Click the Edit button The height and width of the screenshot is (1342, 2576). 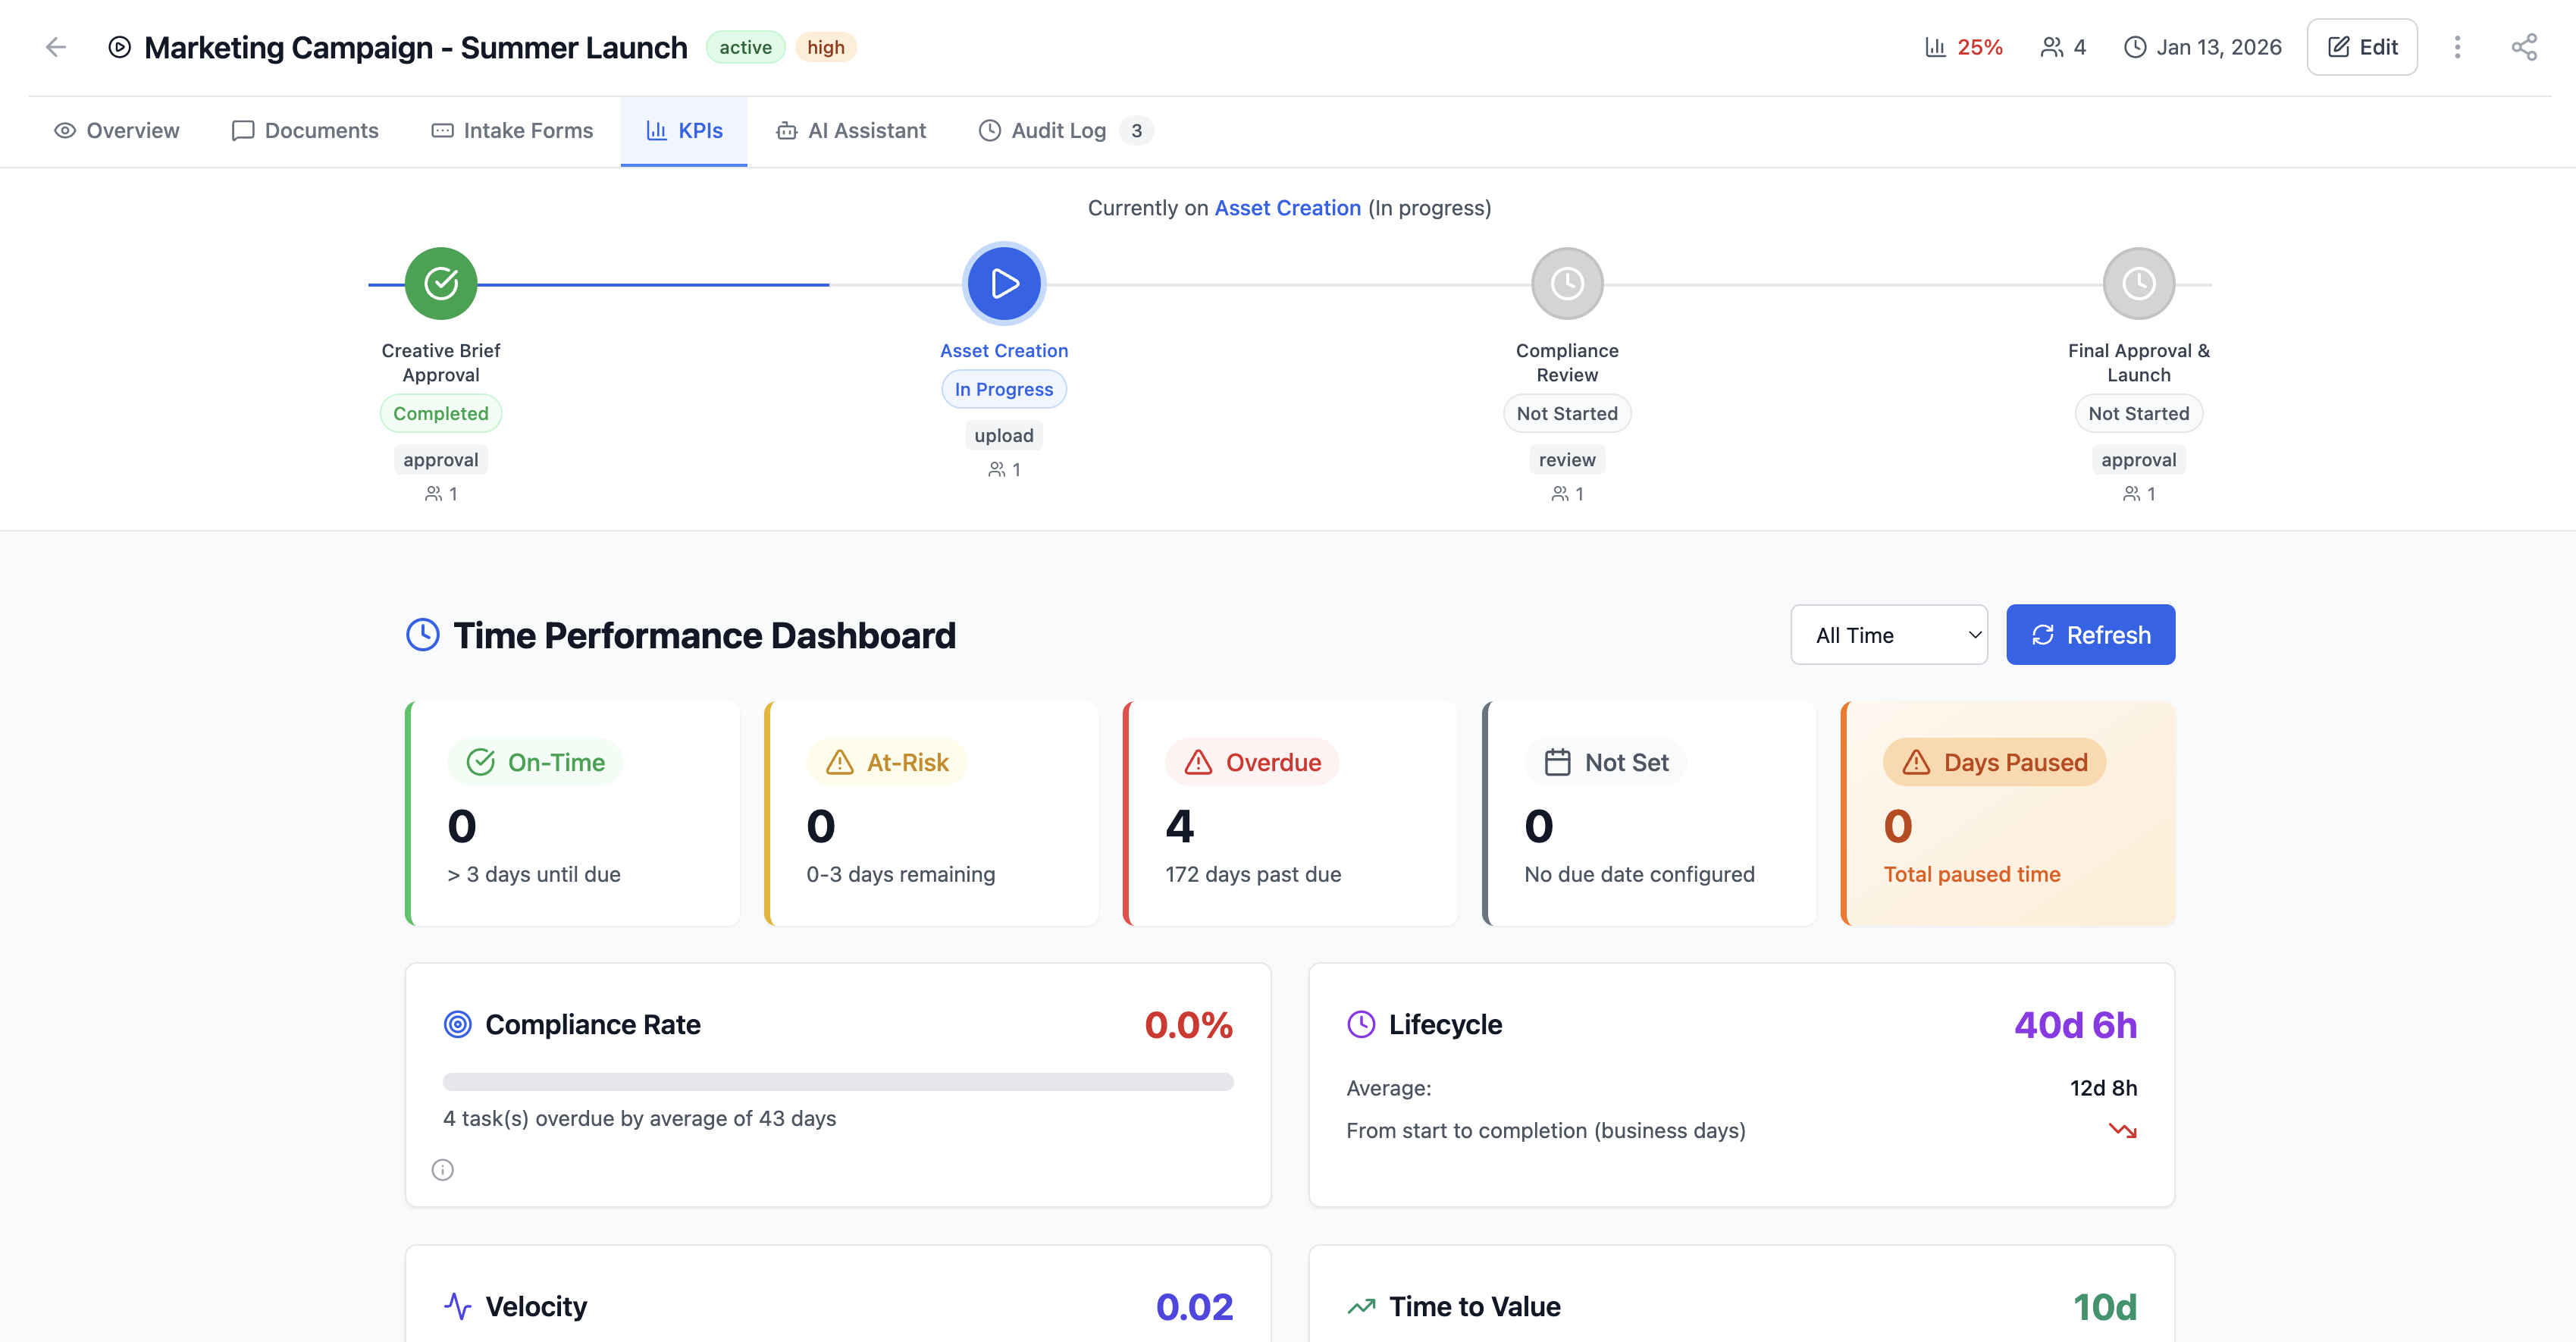pyautogui.click(x=2362, y=47)
